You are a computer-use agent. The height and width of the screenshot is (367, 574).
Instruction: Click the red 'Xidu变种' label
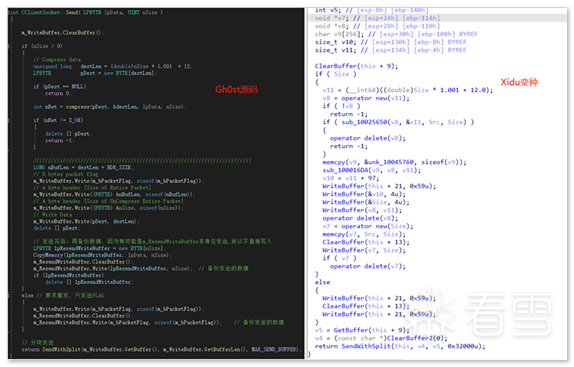tap(519, 82)
